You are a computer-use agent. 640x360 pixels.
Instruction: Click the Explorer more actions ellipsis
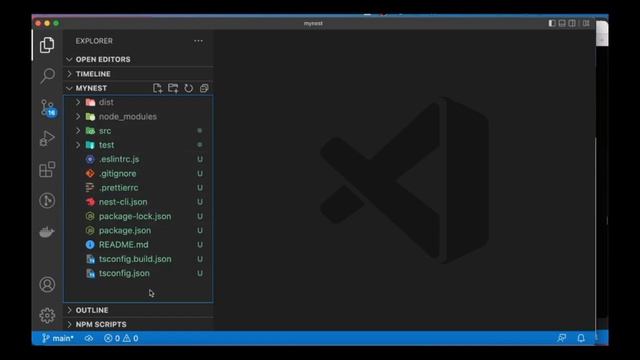[198, 41]
